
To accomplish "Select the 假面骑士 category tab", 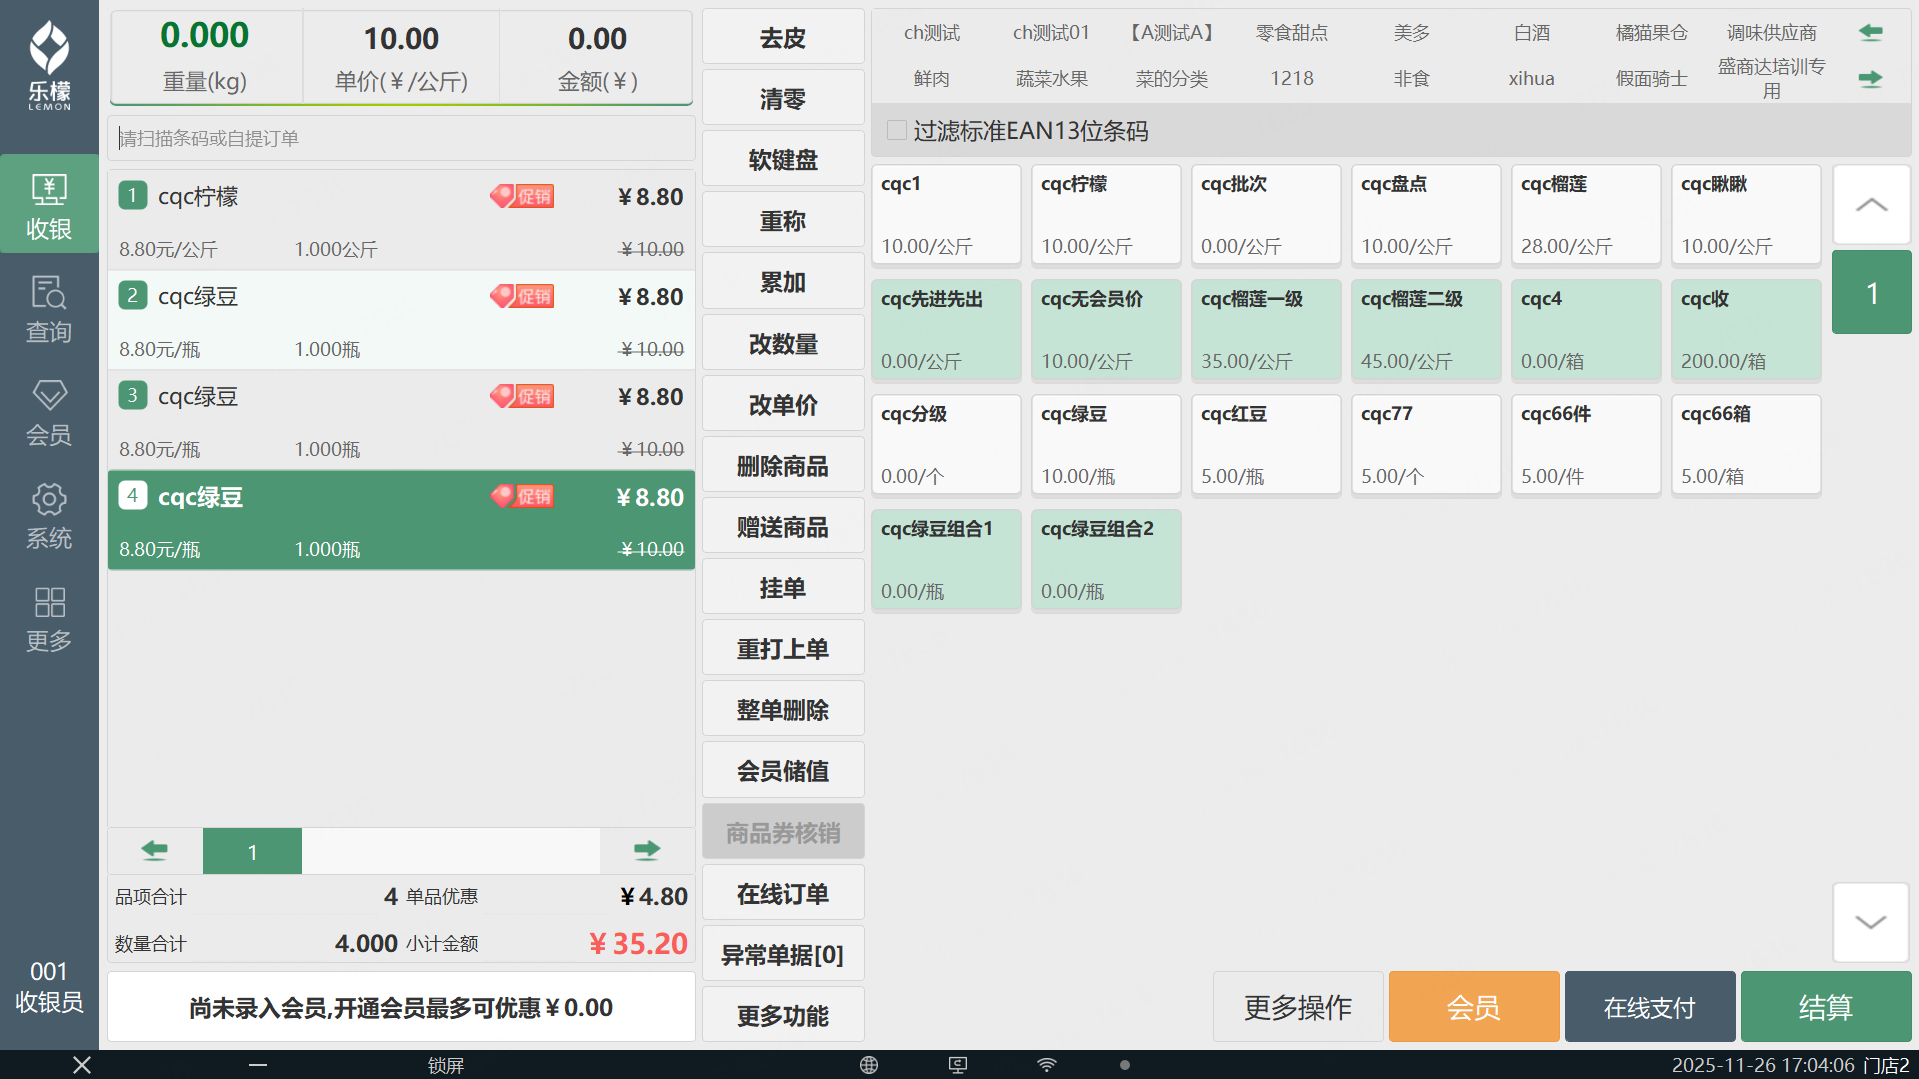I will (1652, 78).
